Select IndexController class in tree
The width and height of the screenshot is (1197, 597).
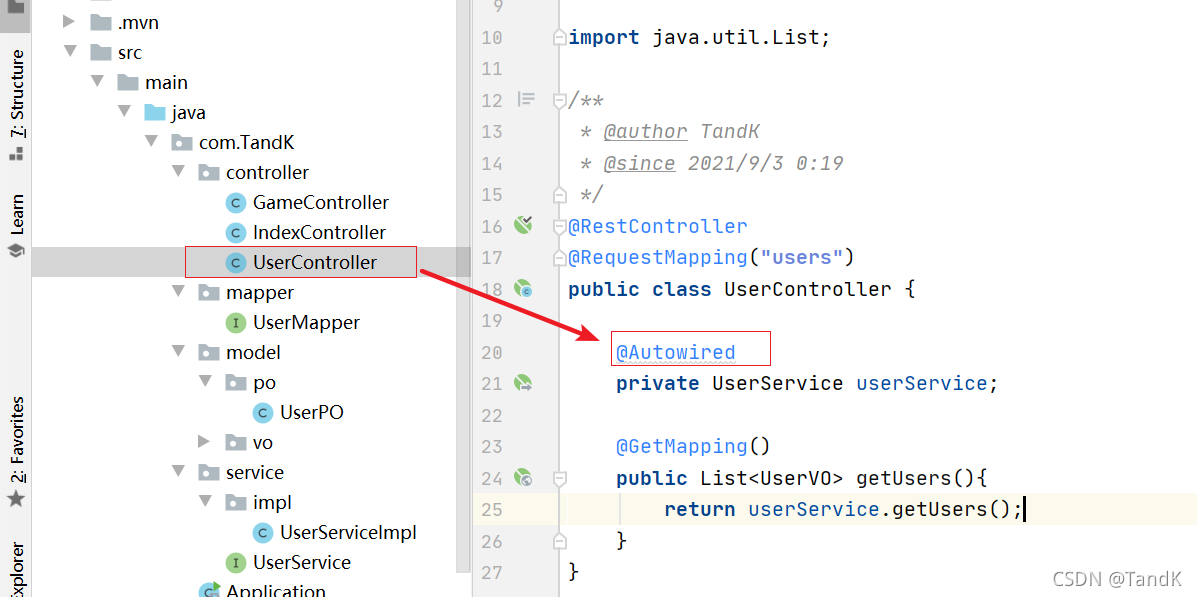coord(319,232)
